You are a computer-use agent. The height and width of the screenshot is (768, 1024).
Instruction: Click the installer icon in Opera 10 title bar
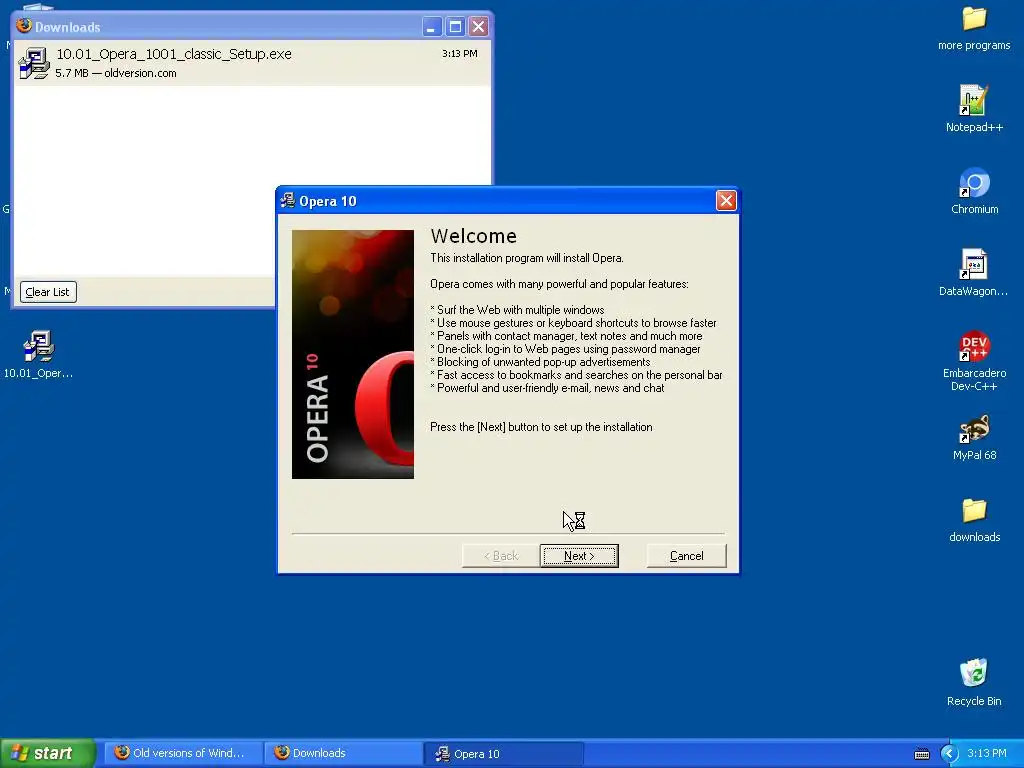[x=288, y=200]
